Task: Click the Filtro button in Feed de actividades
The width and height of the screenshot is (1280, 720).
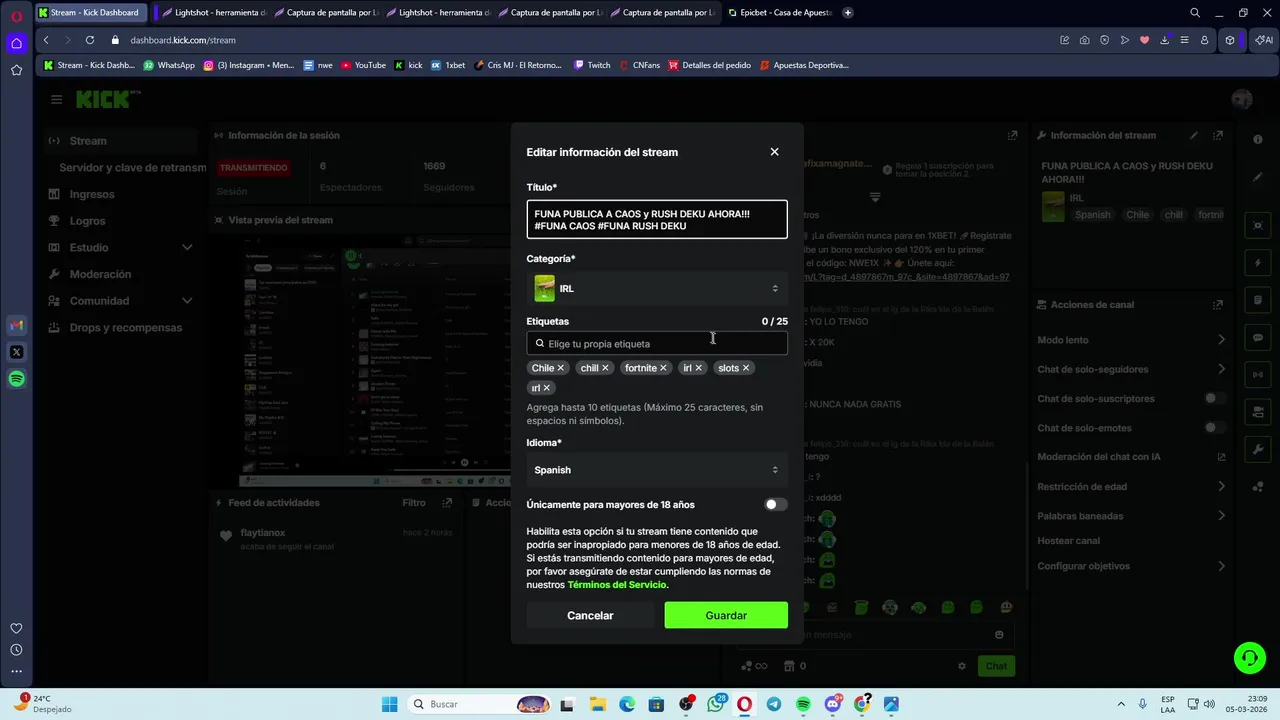Action: point(414,503)
